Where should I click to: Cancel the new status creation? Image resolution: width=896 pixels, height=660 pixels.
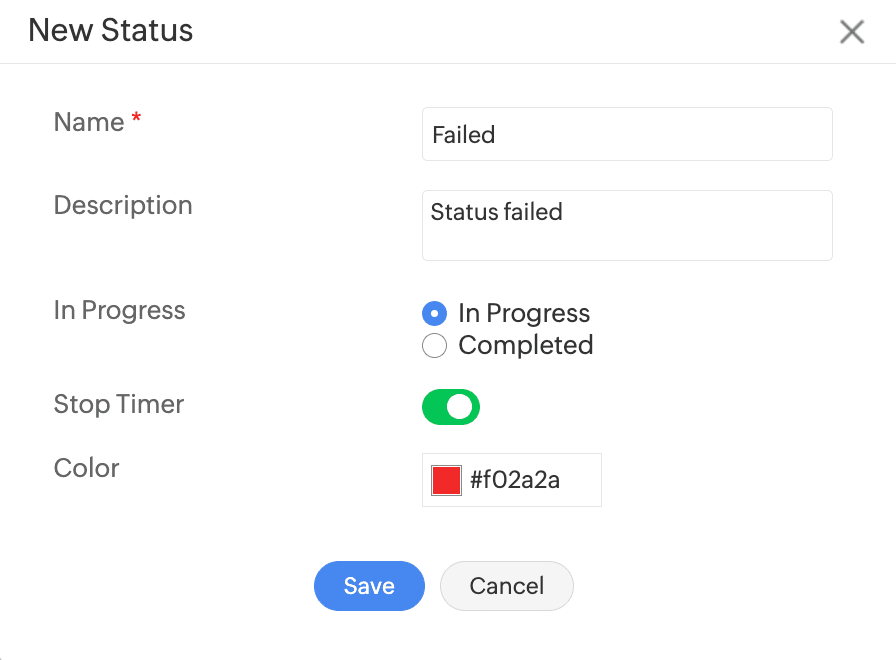pos(507,586)
